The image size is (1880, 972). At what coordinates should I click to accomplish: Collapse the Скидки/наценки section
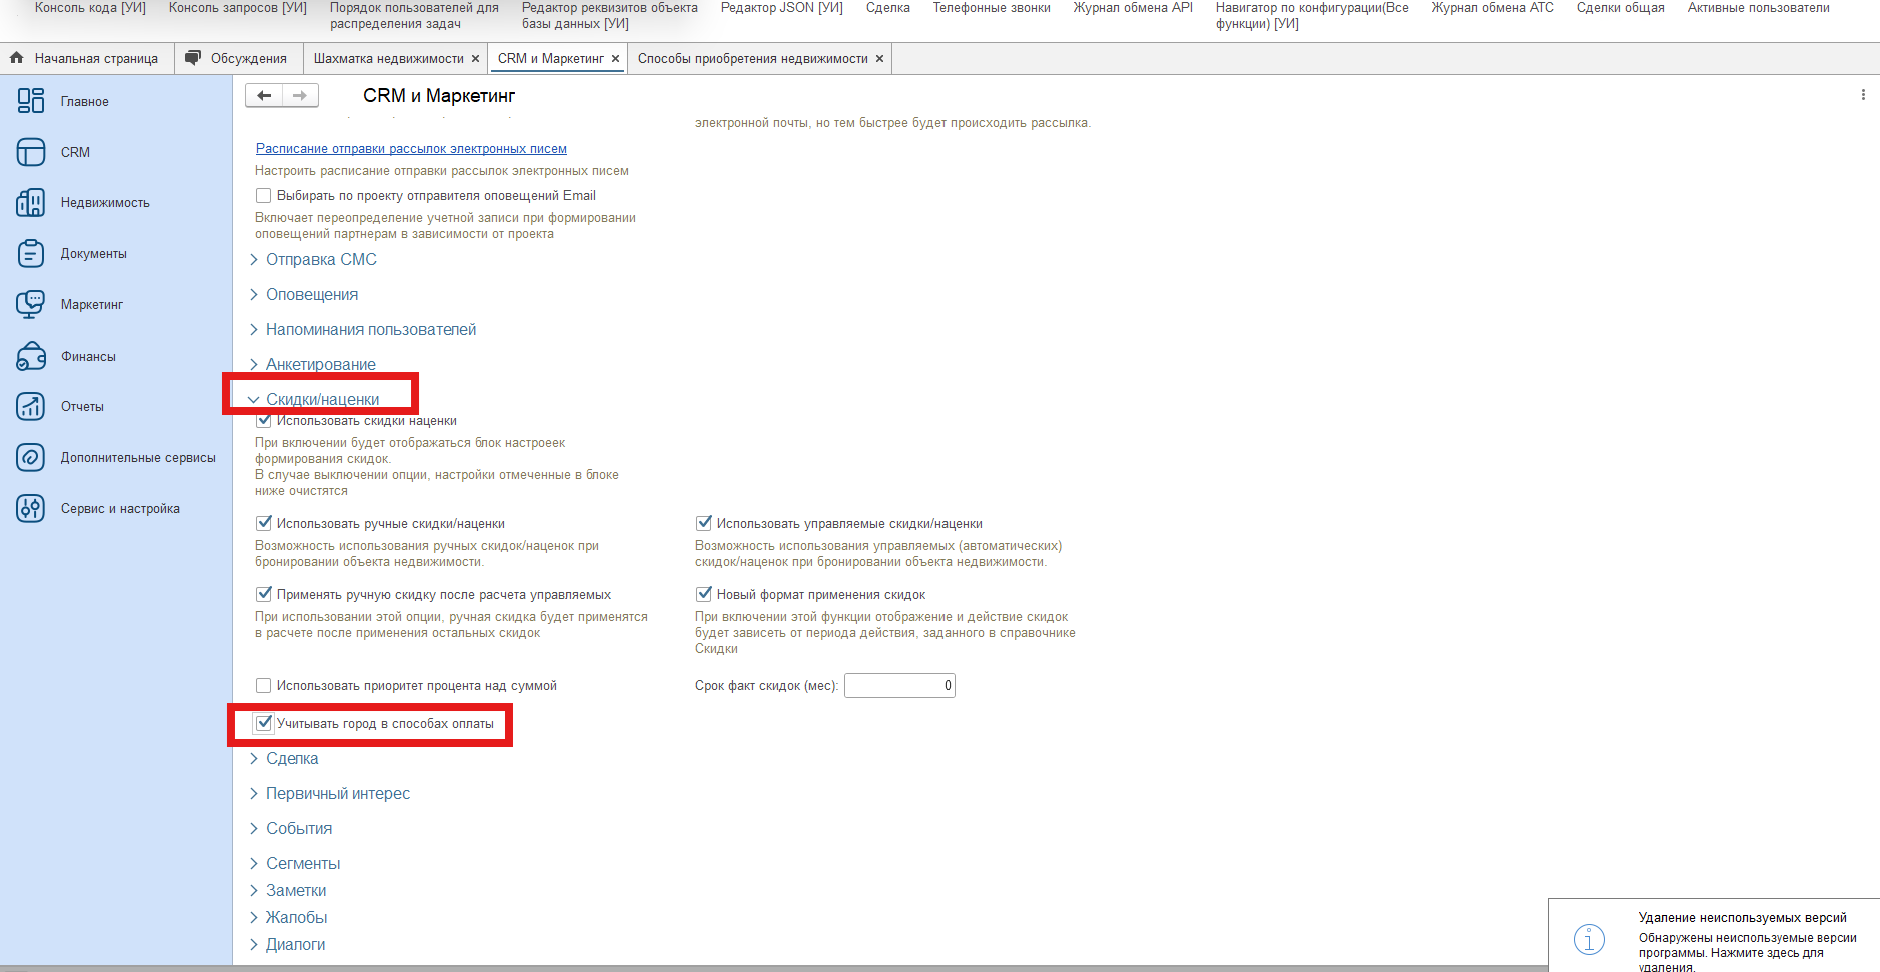pos(321,399)
